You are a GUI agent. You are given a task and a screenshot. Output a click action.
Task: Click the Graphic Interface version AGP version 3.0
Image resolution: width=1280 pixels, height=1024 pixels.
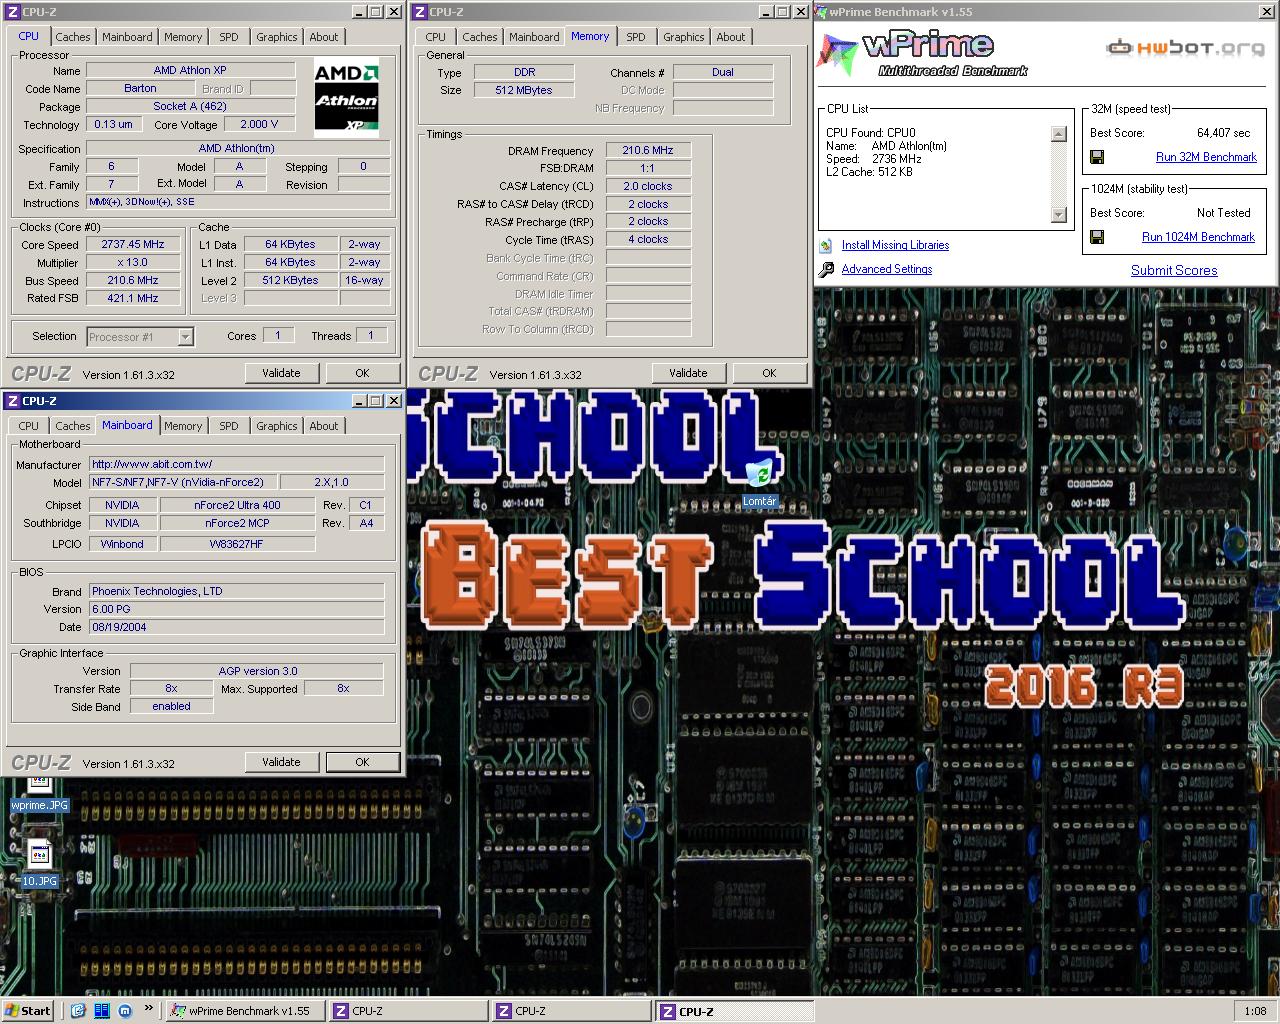257,671
